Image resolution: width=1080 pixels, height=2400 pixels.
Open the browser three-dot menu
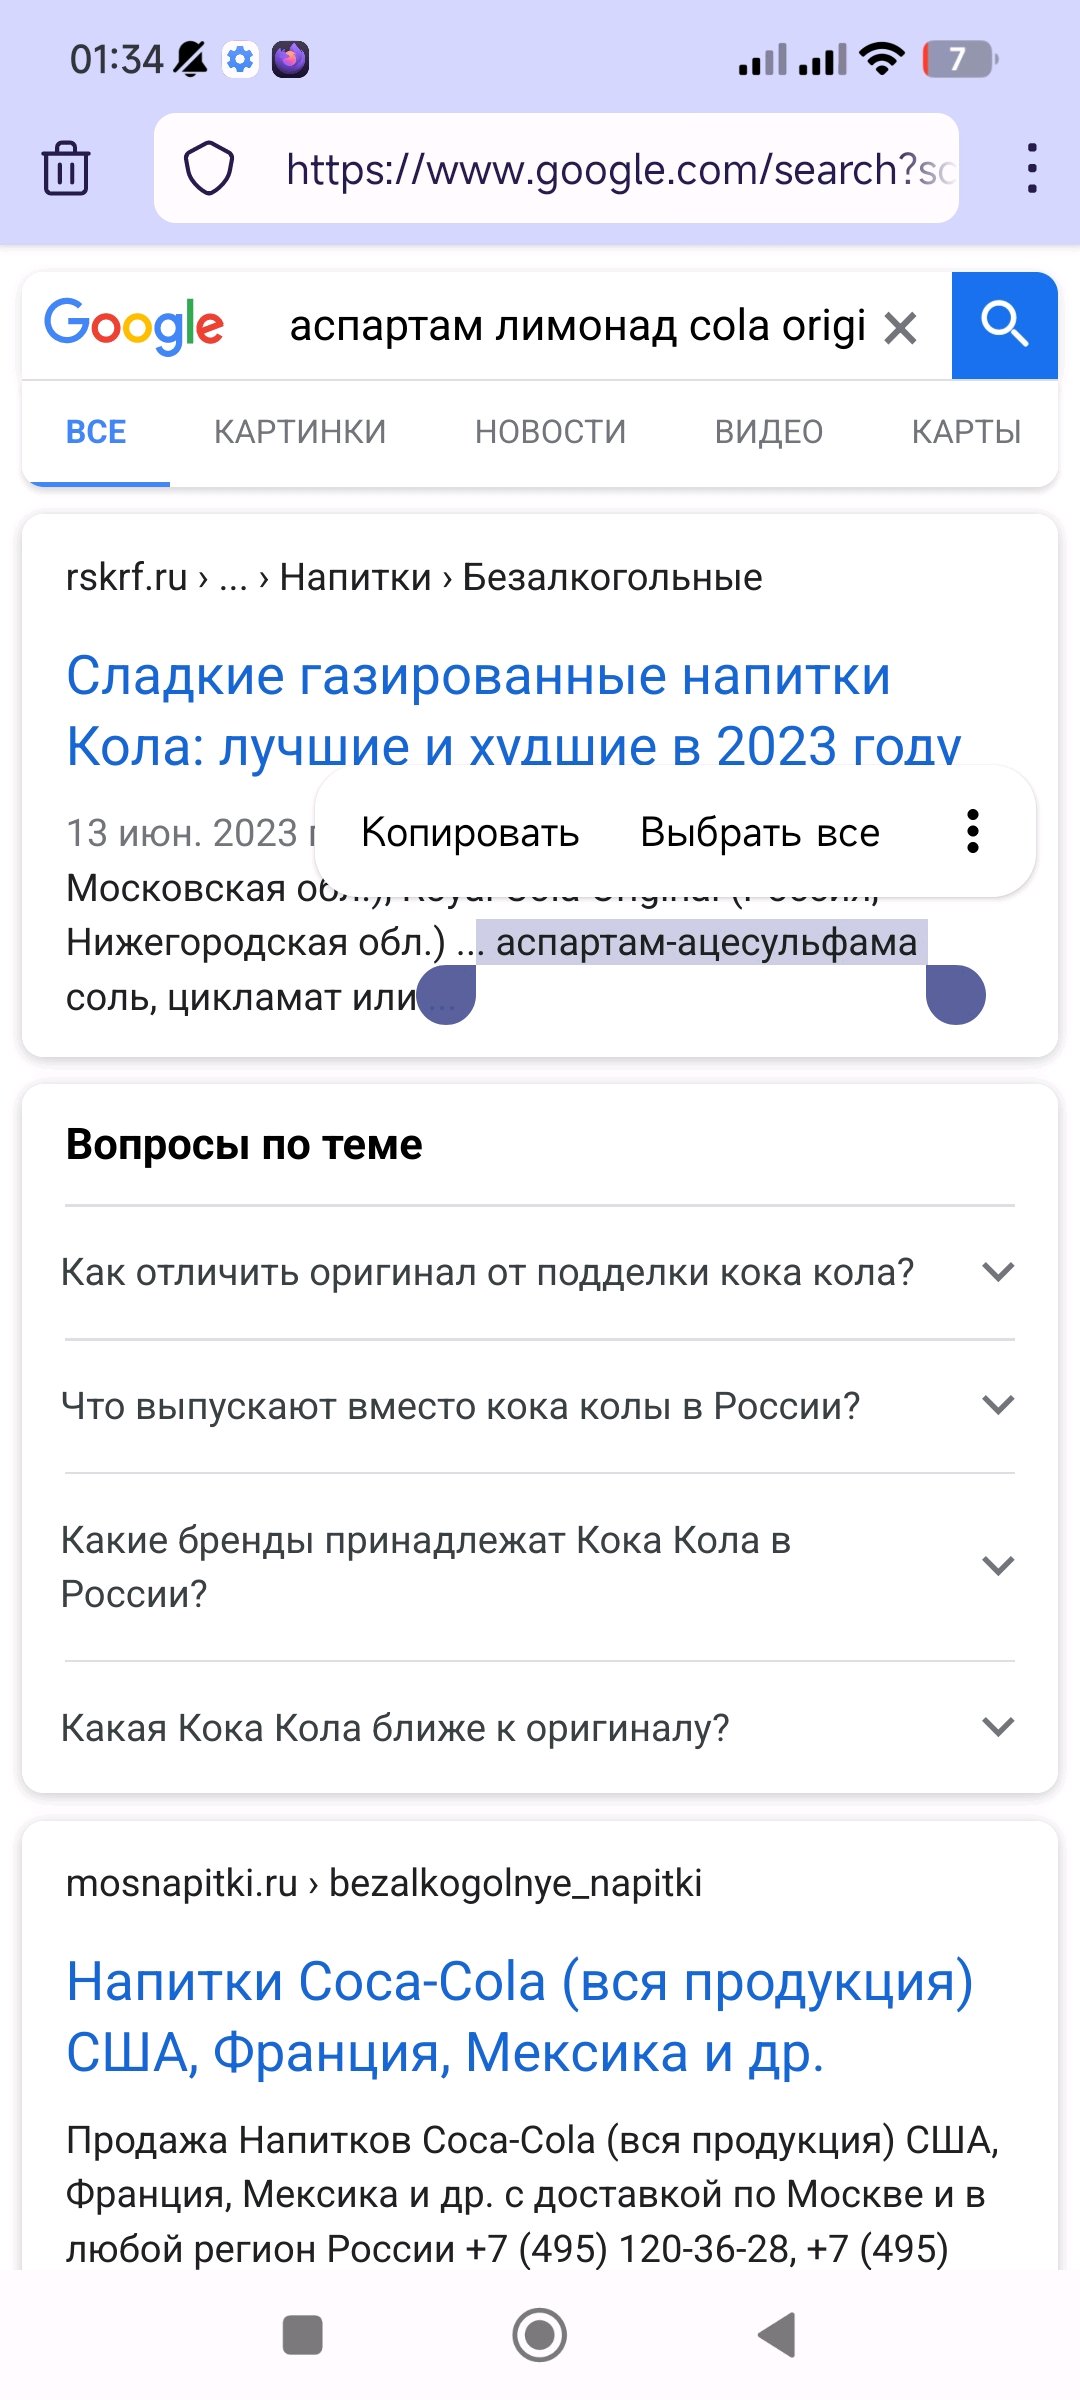[x=1032, y=168]
